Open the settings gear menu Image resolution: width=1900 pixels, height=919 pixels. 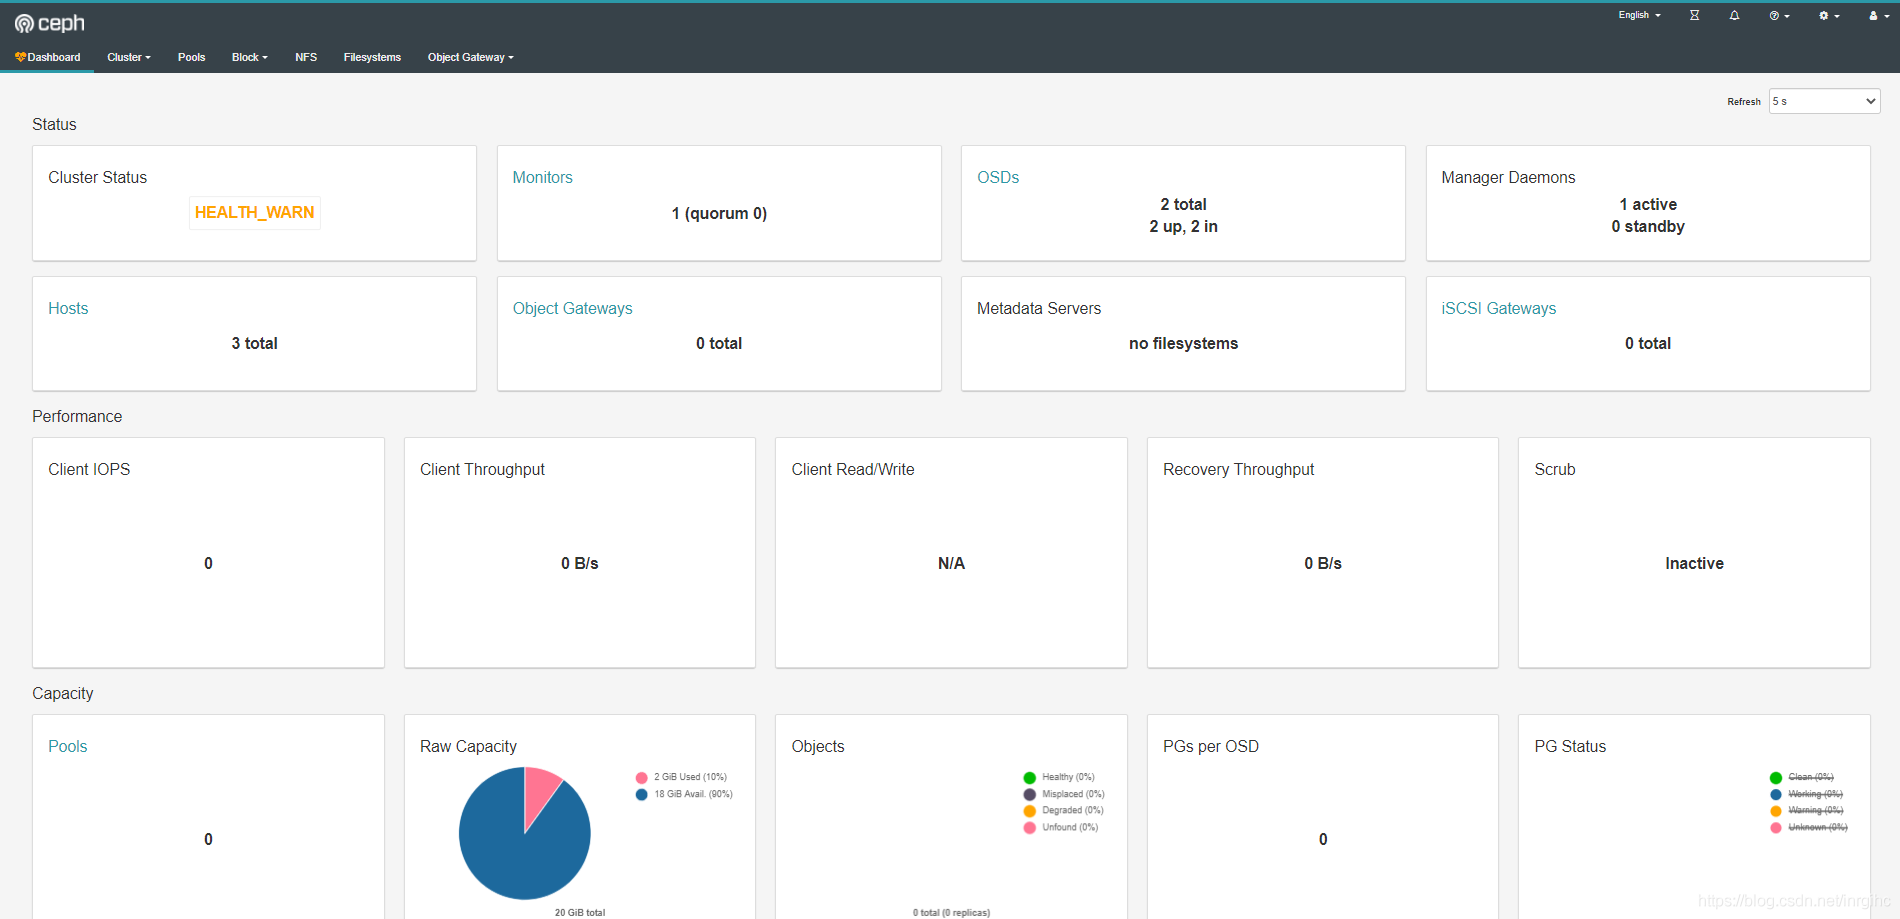[x=1828, y=15]
